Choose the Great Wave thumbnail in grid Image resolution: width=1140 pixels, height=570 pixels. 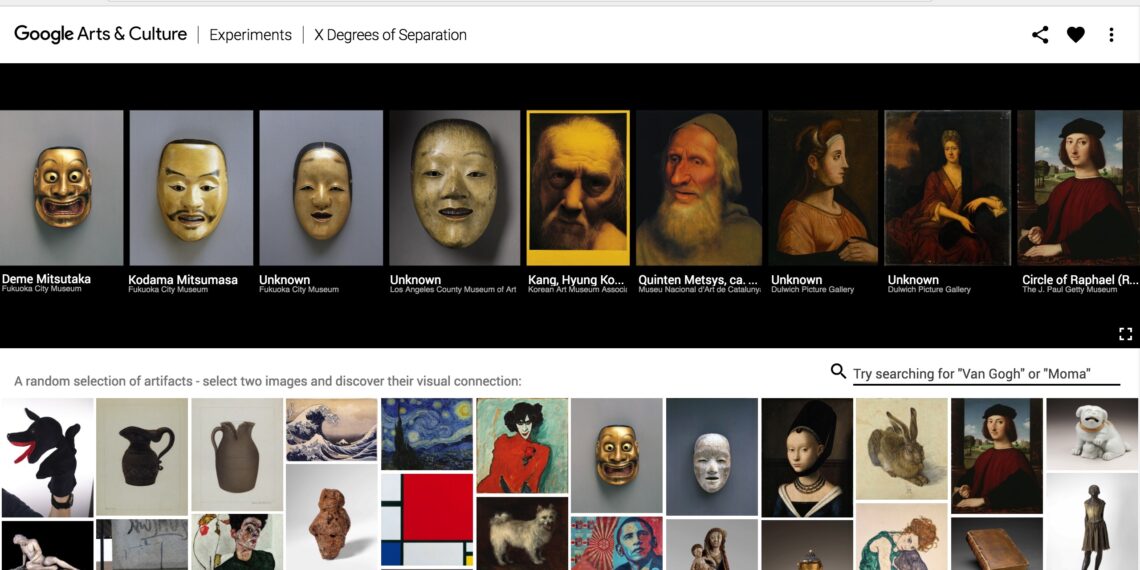[331, 430]
